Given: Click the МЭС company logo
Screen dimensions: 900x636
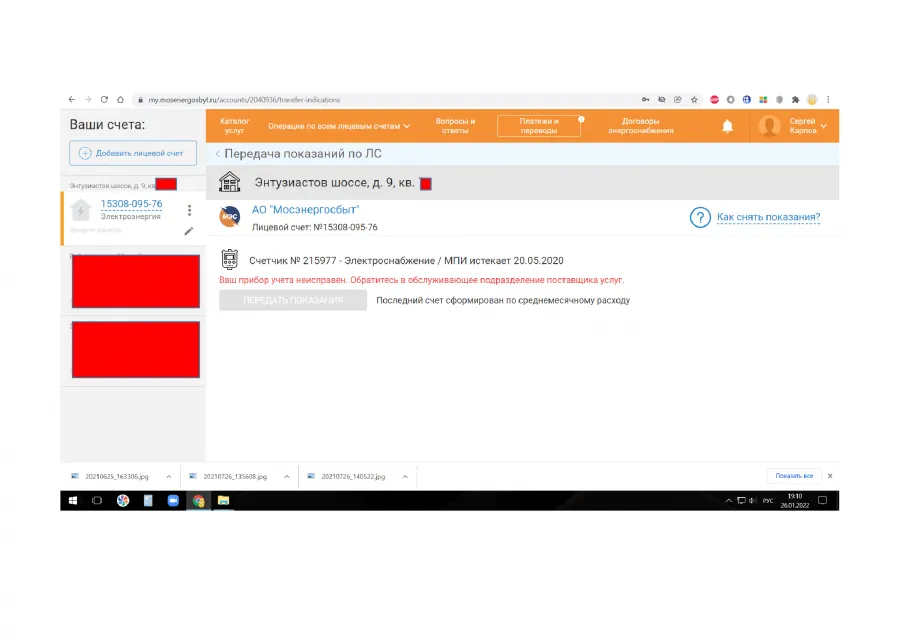Looking at the screenshot, I should point(230,216).
